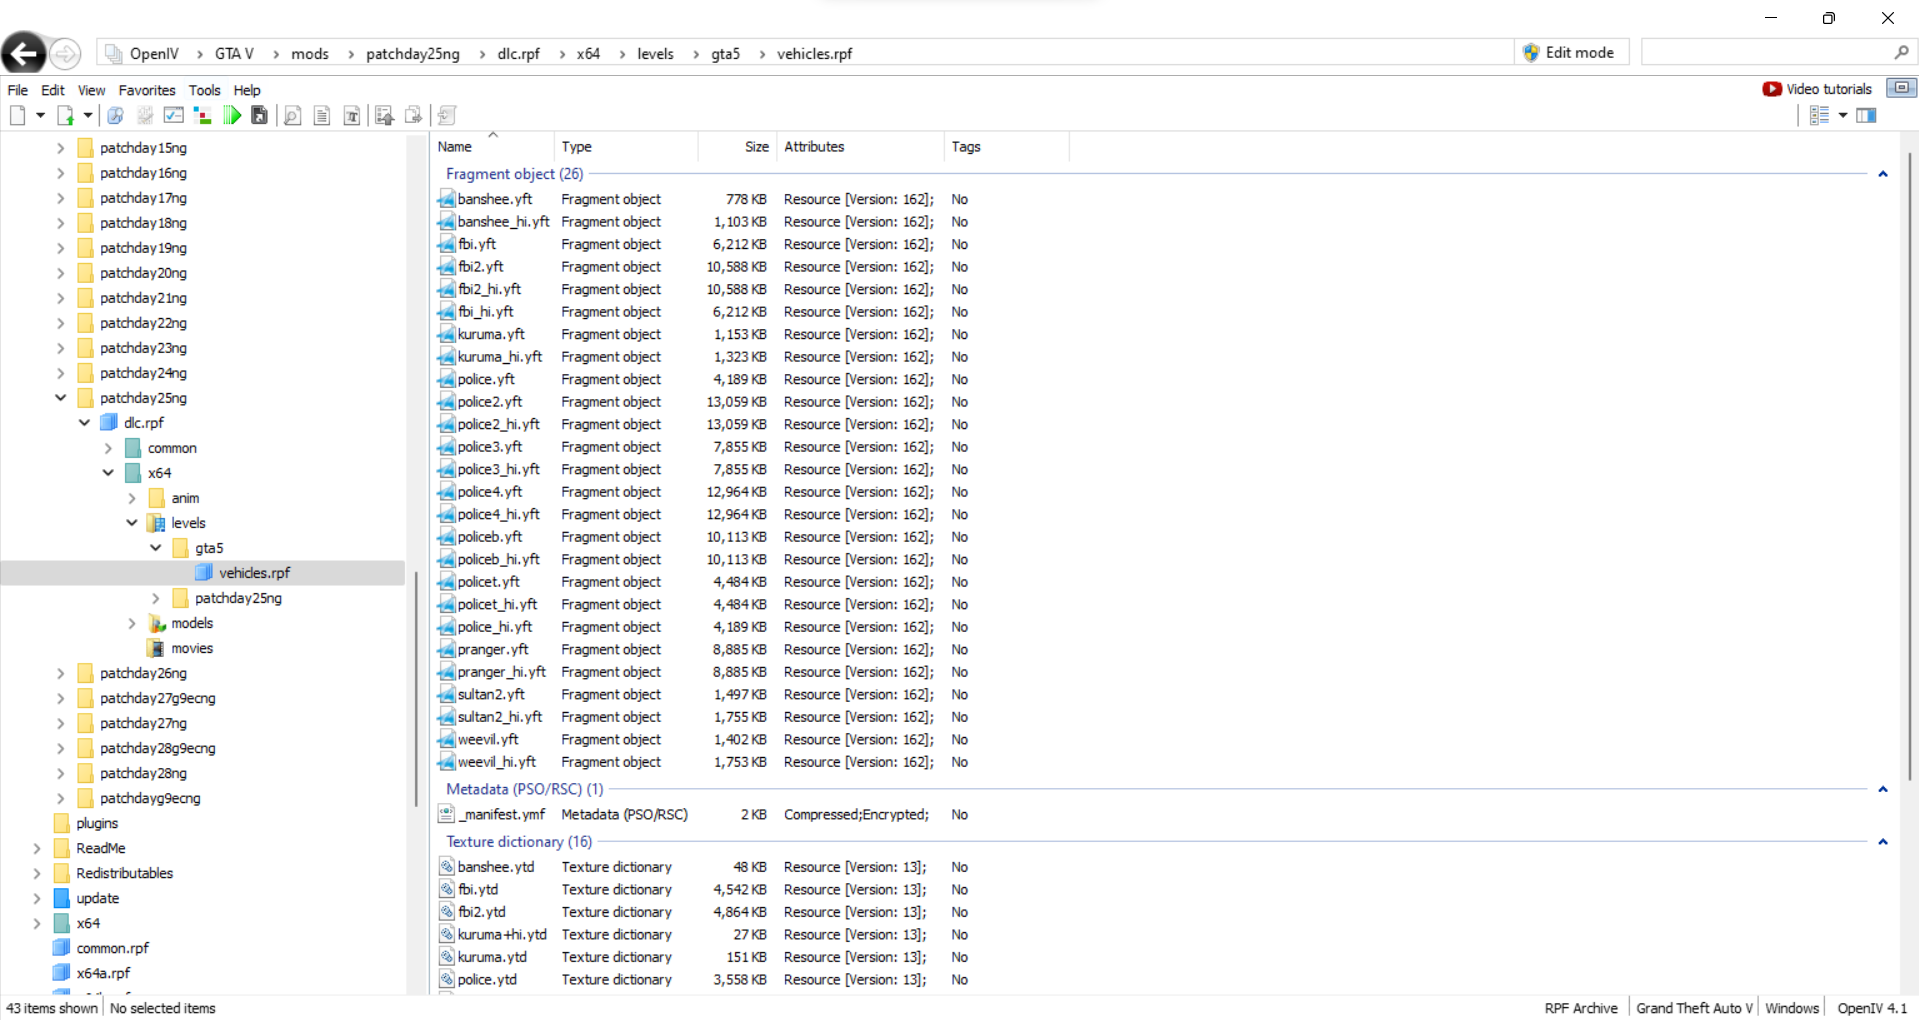Click the dark shortcut file toolbar icon
Viewport: 1919px width, 1020px height.
click(x=260, y=116)
